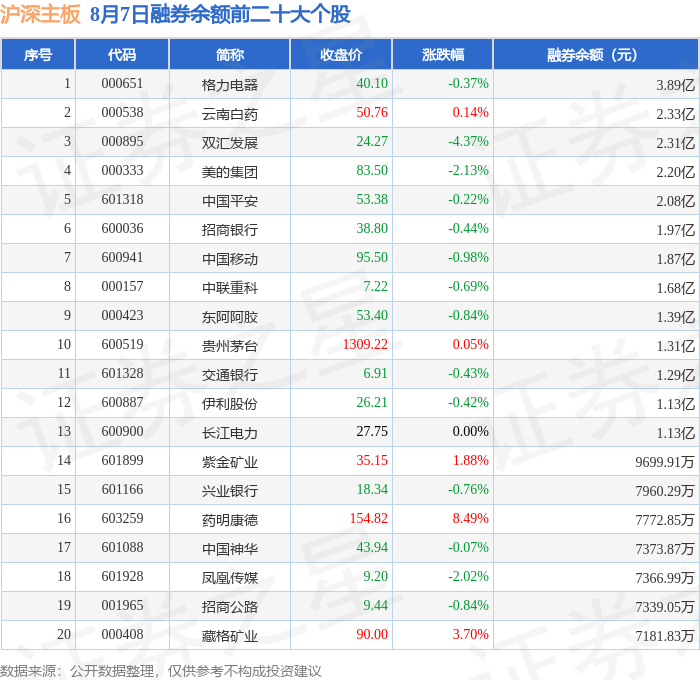
Task: Click closing price 1309.22
Action: 365,344
